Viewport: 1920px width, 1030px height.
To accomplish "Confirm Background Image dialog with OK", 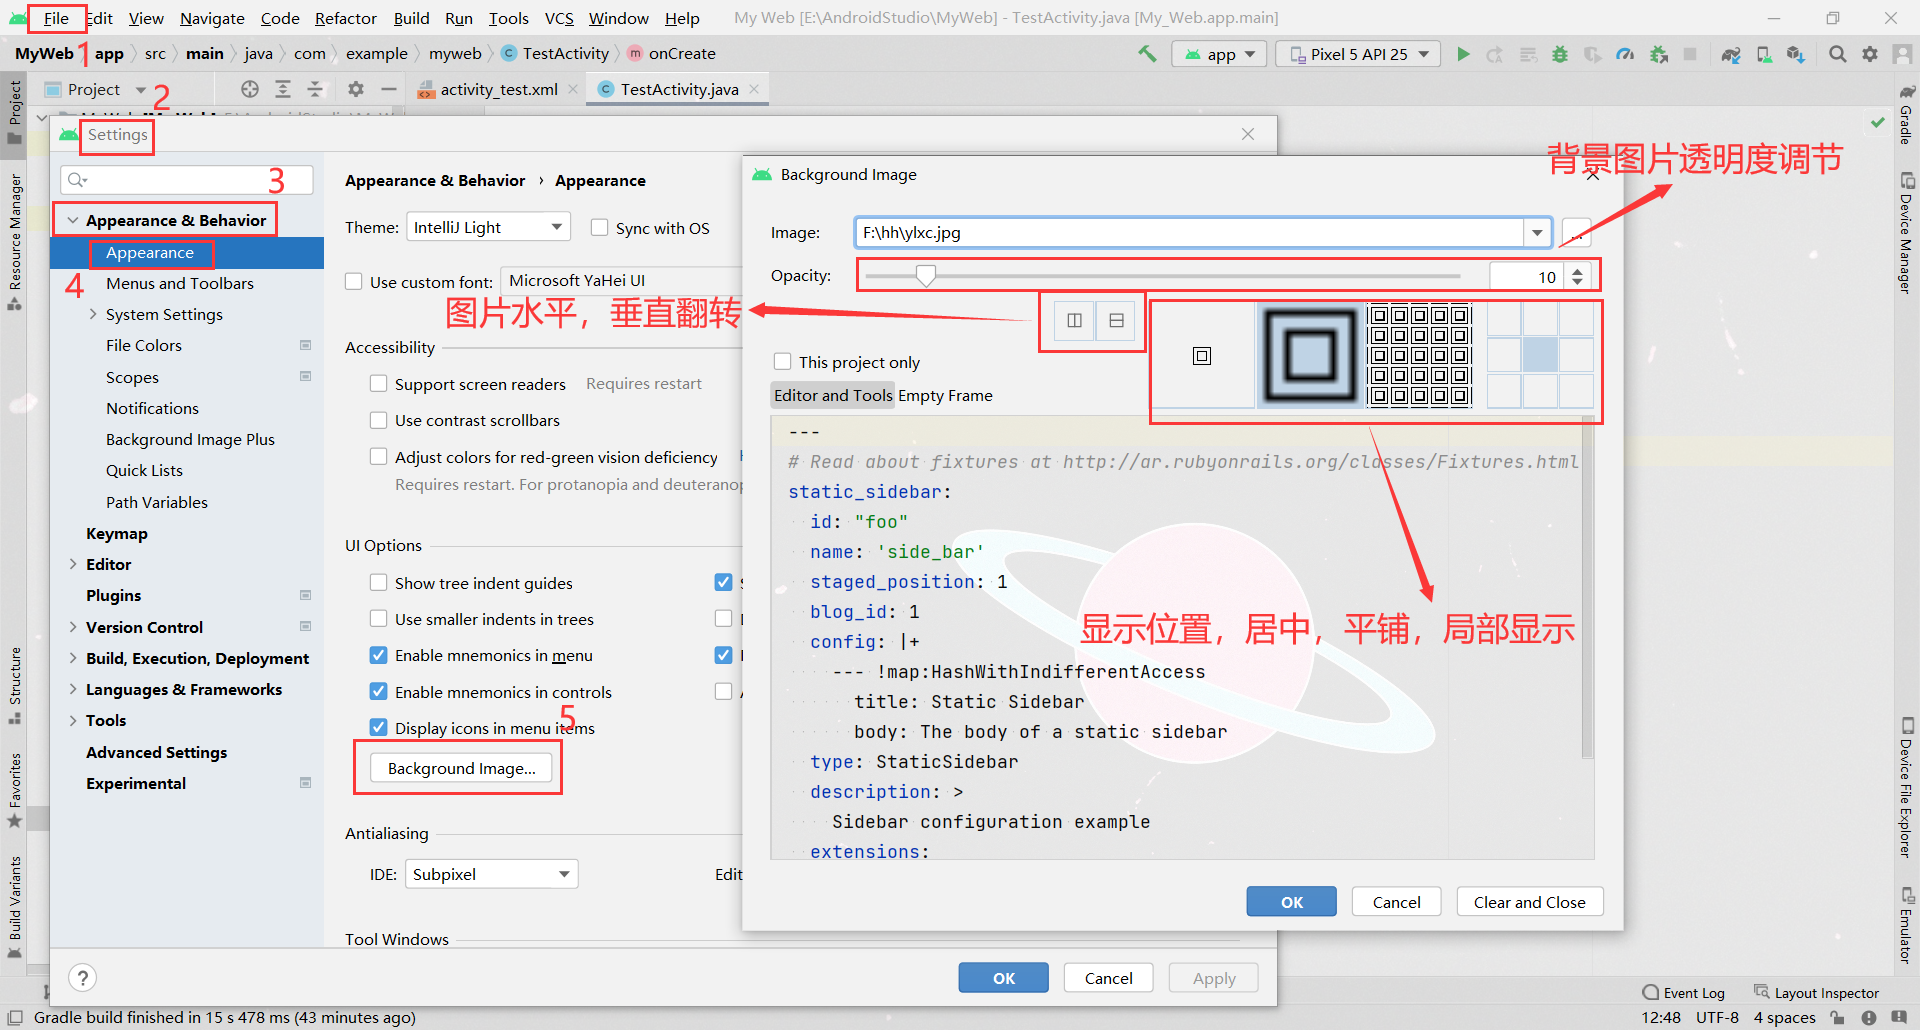I will click(1291, 902).
